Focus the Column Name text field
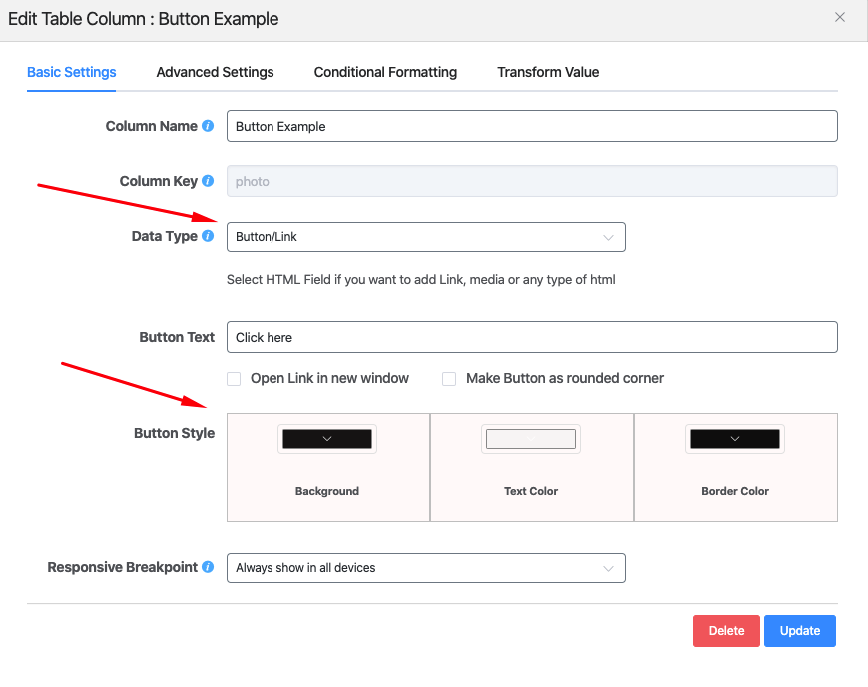The width and height of the screenshot is (868, 687). [x=532, y=126]
